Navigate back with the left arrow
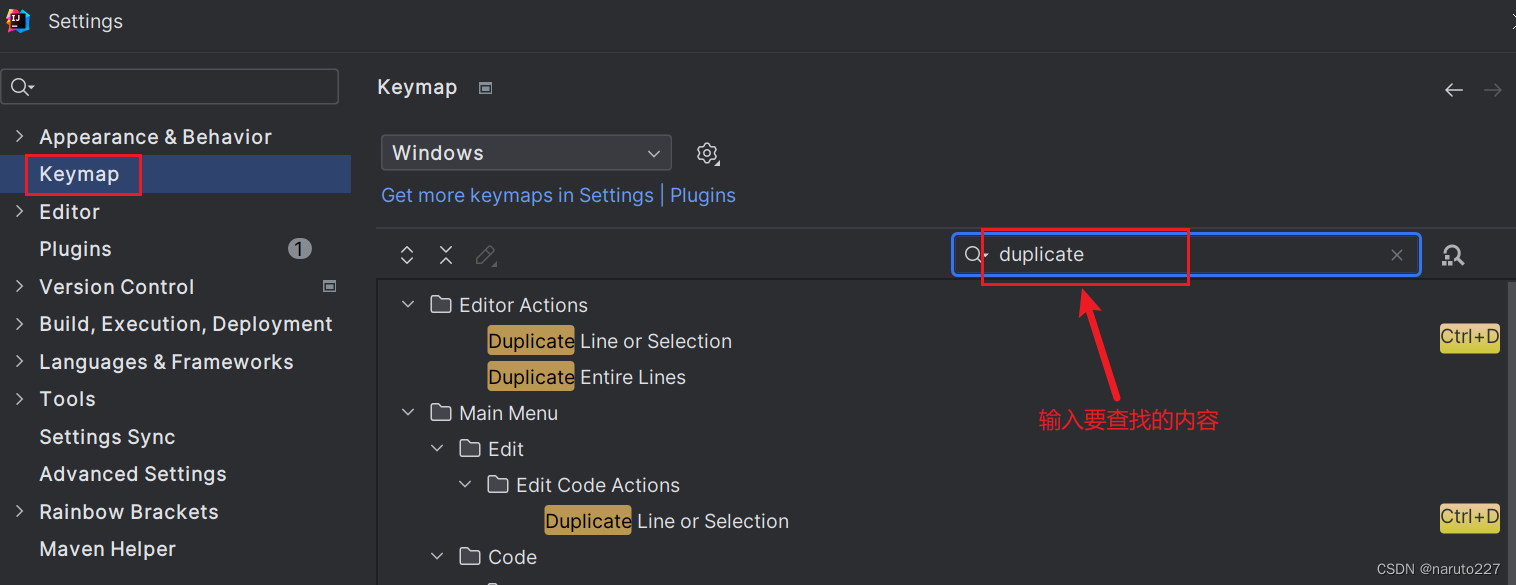Screen dimensions: 1516x585 (1454, 90)
